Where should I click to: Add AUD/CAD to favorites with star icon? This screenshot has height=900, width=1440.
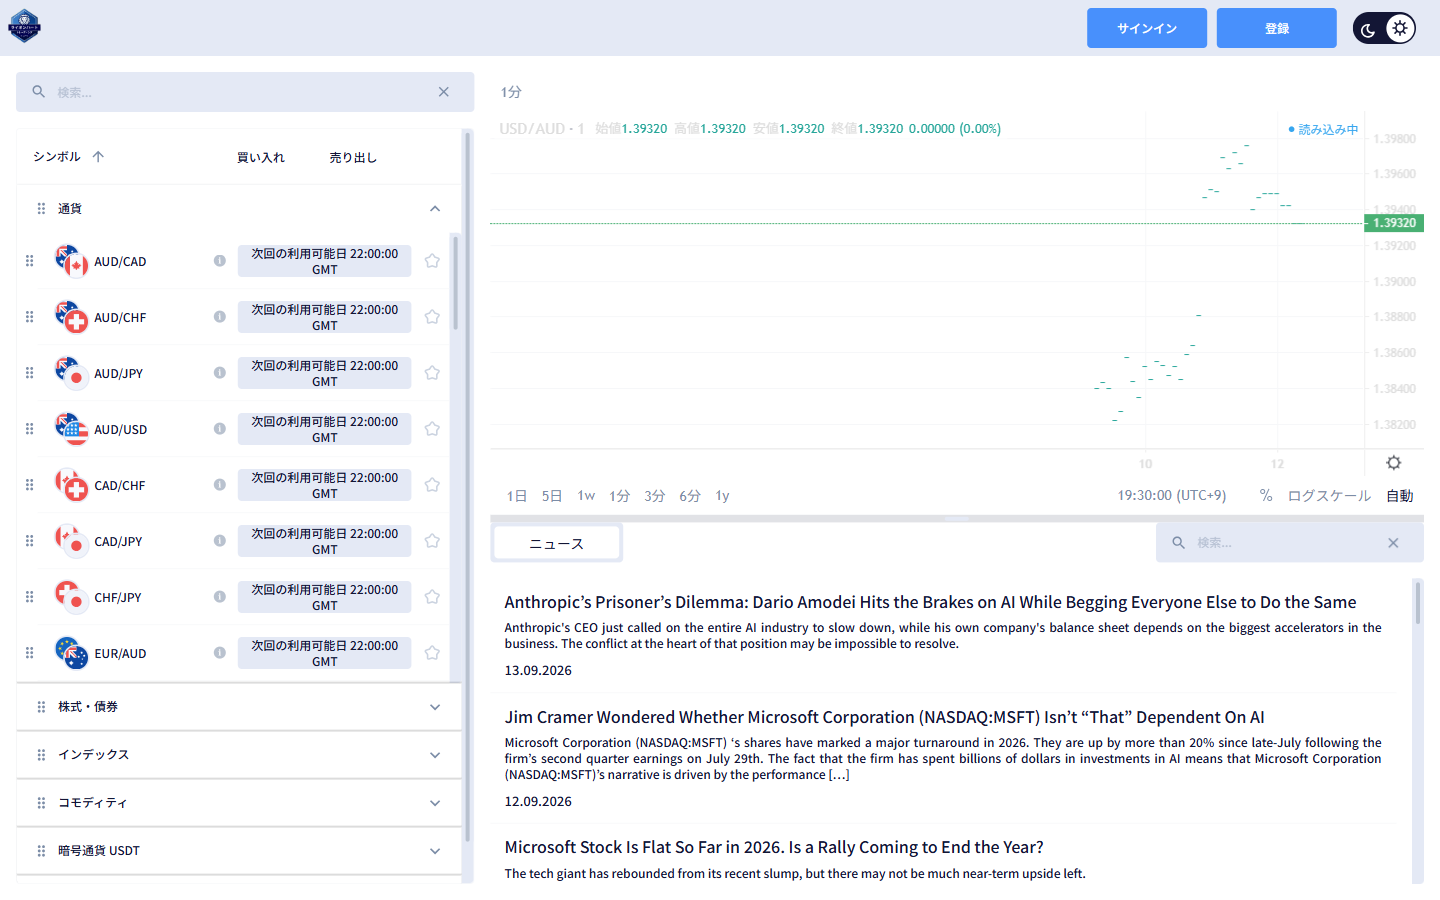tap(432, 261)
